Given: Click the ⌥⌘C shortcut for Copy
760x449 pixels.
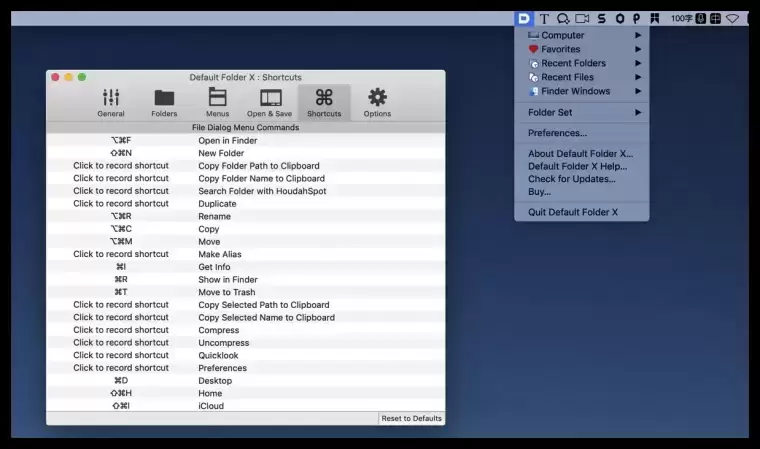Looking at the screenshot, I should pos(121,229).
